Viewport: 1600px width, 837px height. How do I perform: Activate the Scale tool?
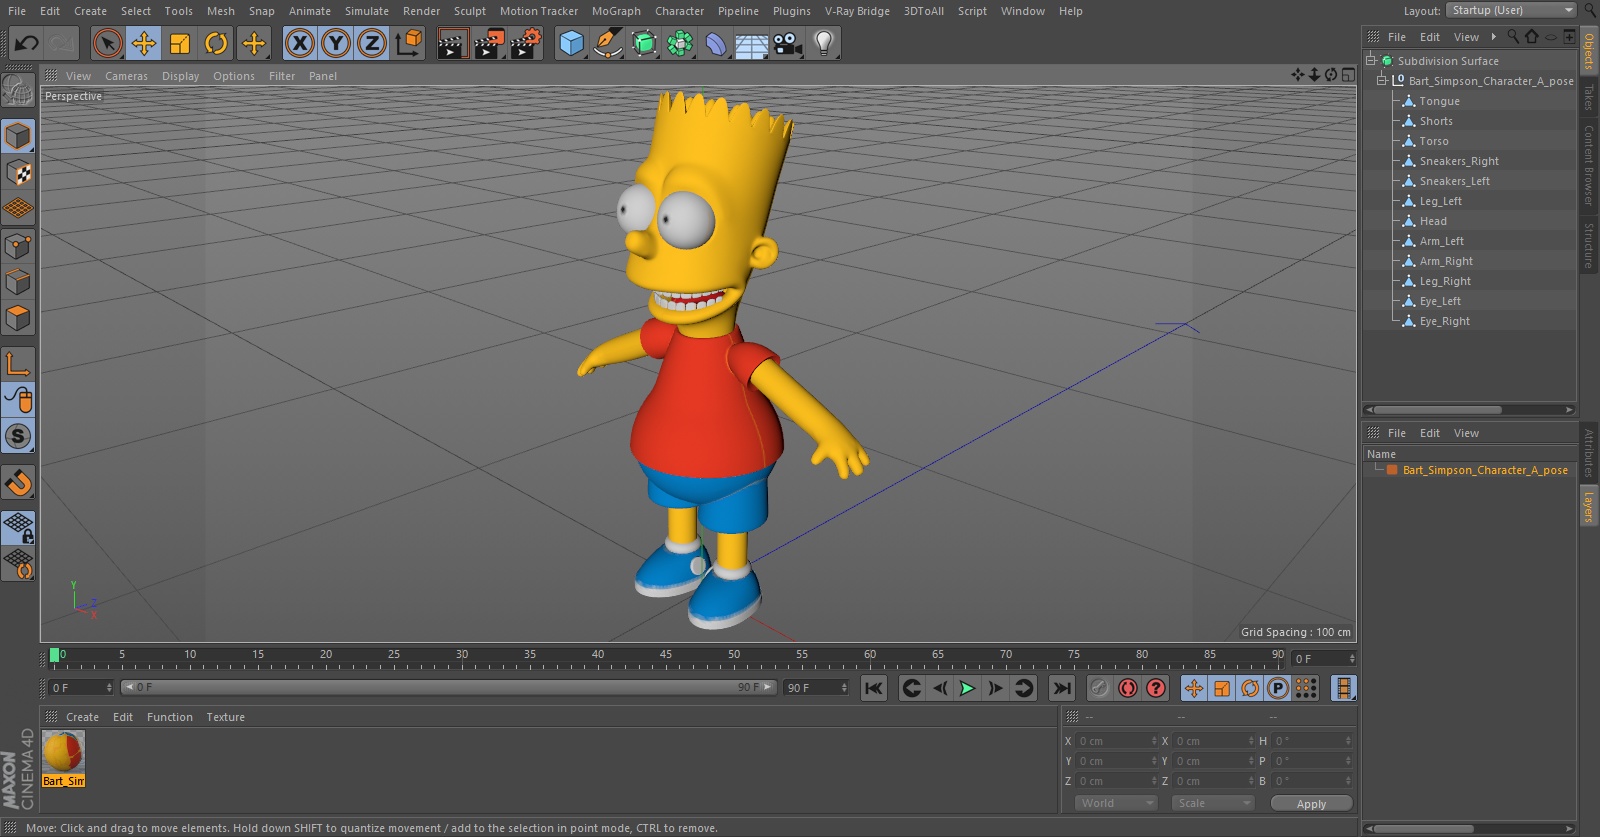[180, 43]
